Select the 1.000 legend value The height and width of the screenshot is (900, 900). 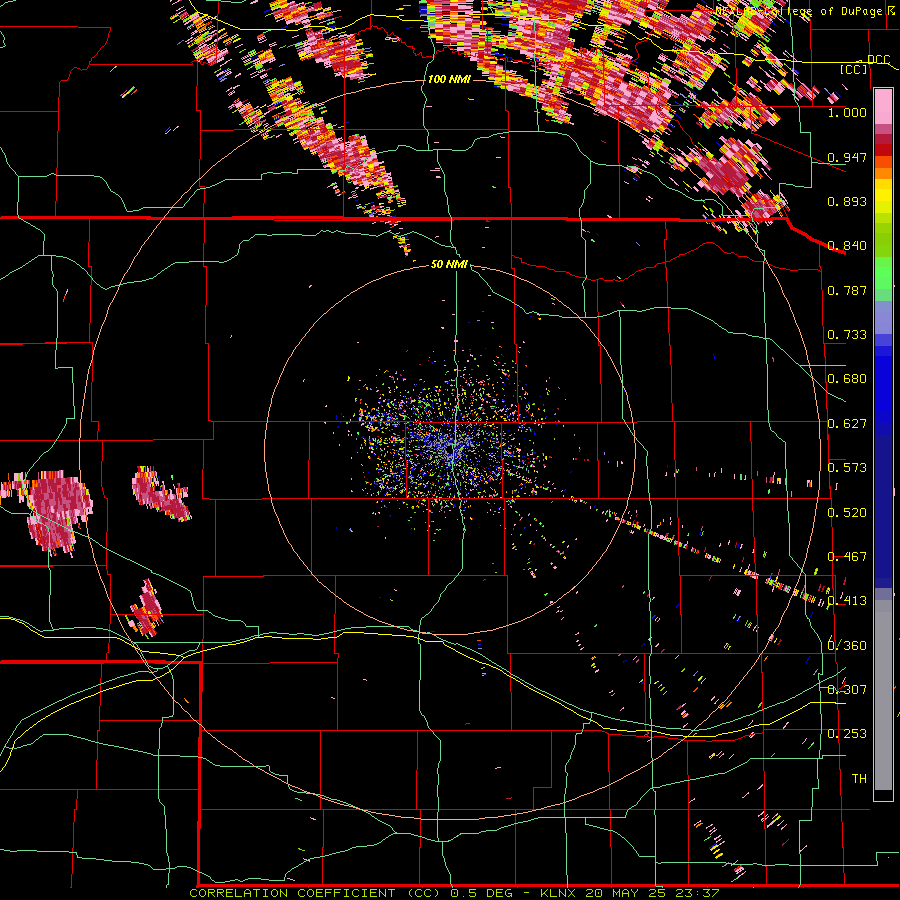(x=847, y=113)
